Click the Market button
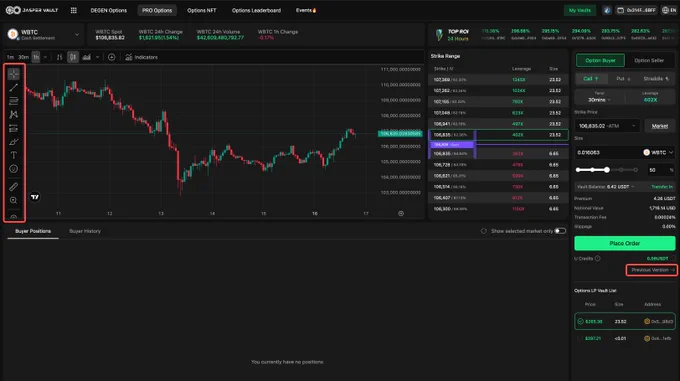The image size is (680, 381). (660, 126)
